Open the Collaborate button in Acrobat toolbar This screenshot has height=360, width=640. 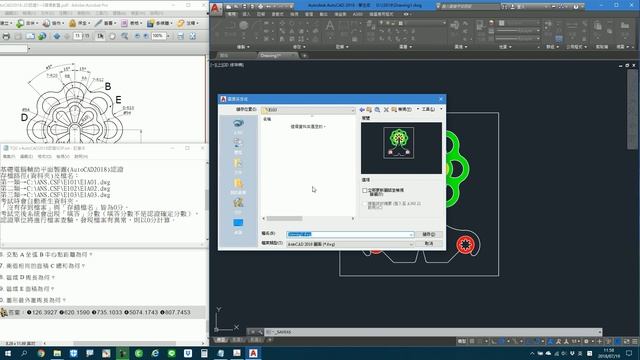click(x=52, y=23)
